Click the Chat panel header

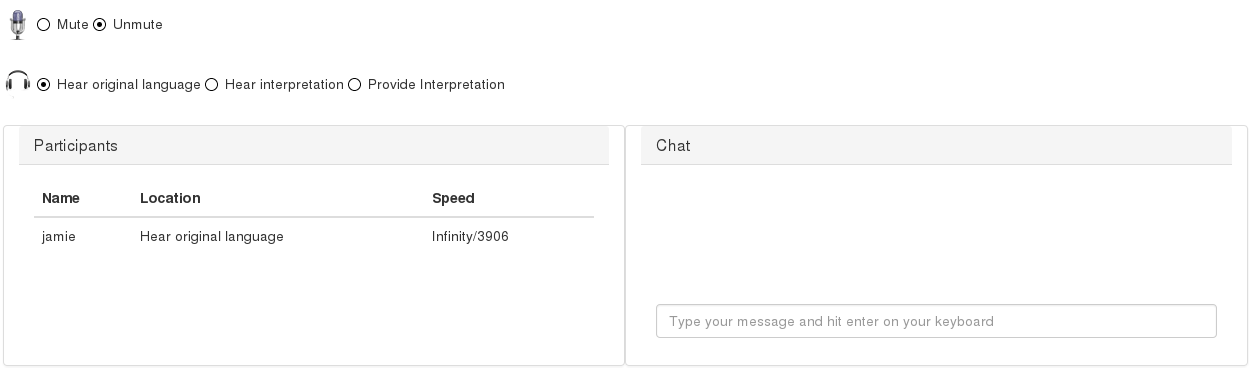pos(936,146)
